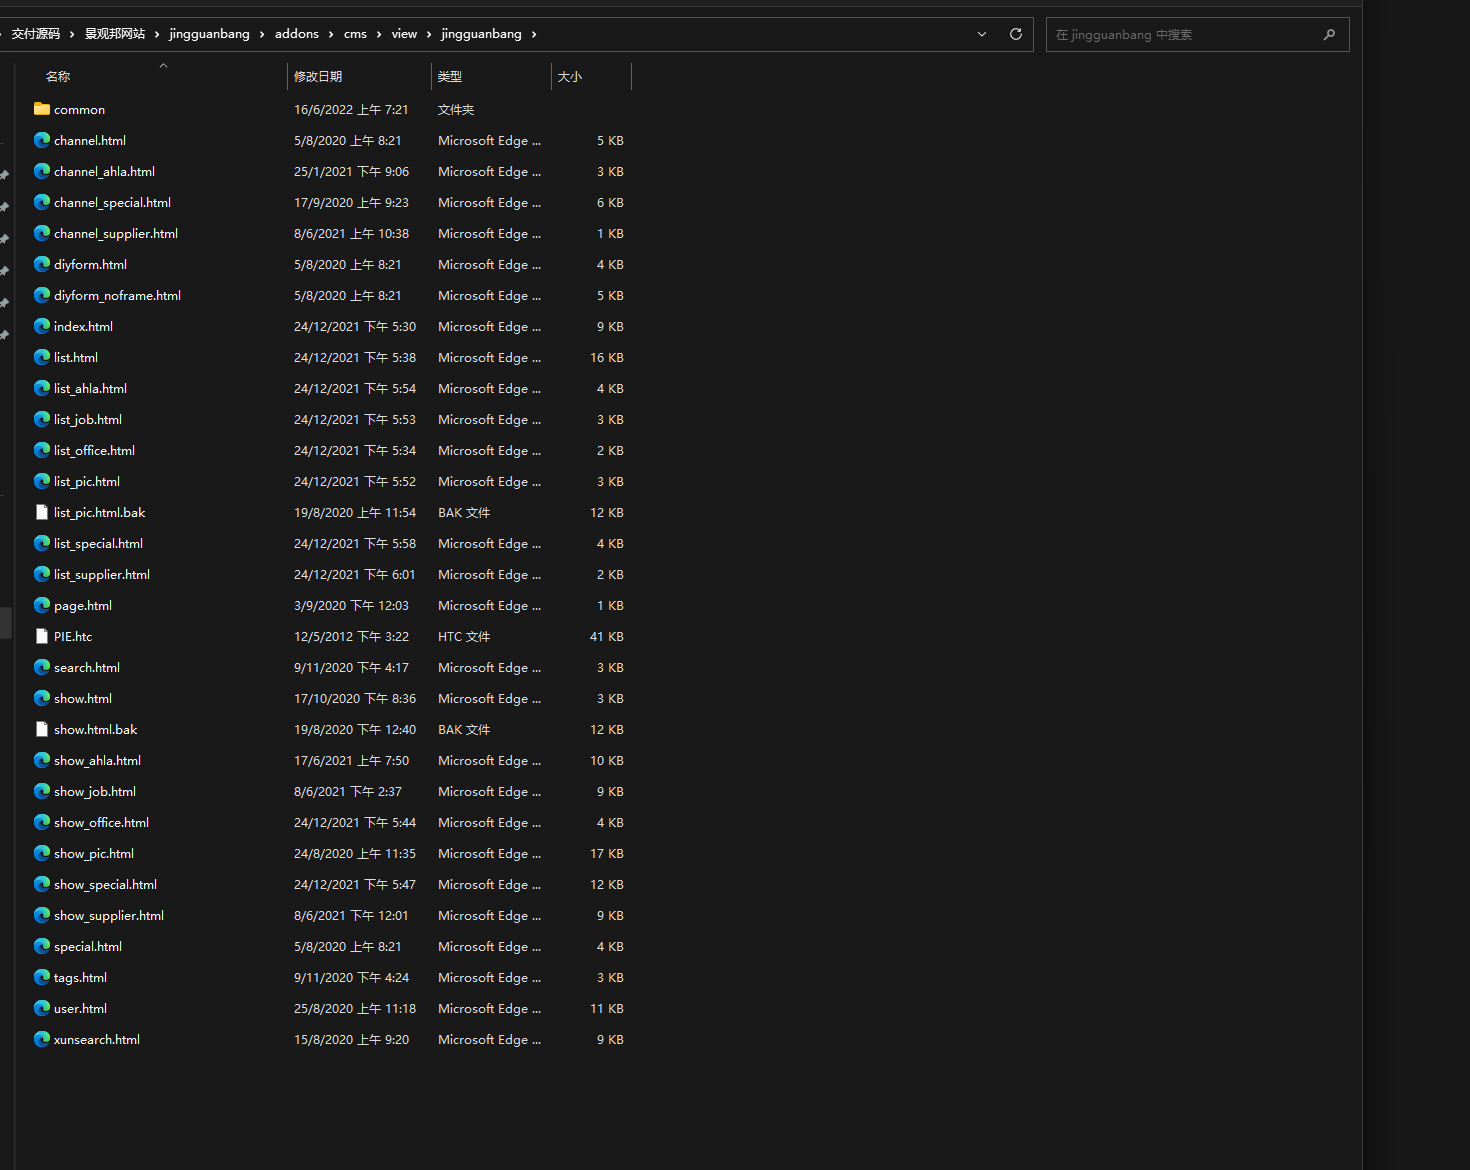Select file name list_supplier.html
1470x1170 pixels.
pos(102,574)
